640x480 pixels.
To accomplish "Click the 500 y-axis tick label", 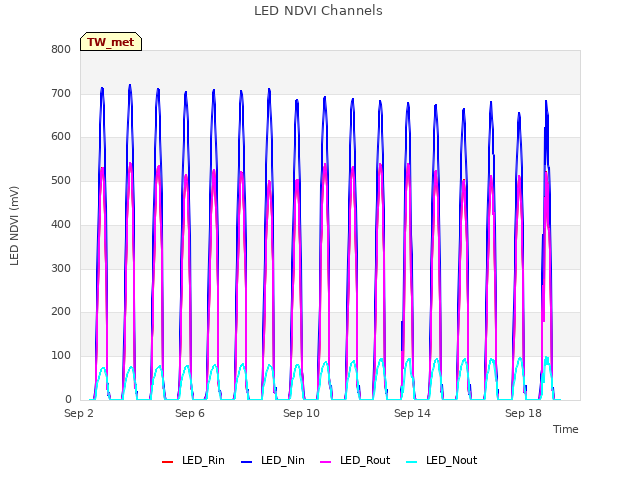I will pyautogui.click(x=61, y=180).
